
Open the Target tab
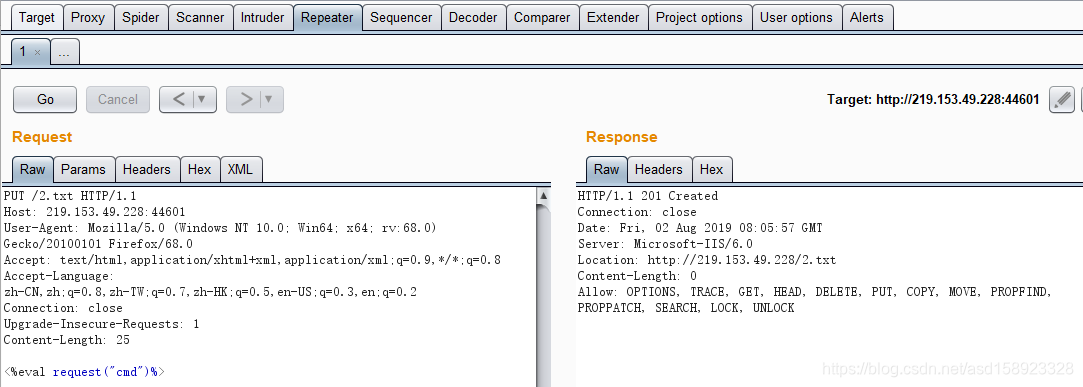pos(37,17)
